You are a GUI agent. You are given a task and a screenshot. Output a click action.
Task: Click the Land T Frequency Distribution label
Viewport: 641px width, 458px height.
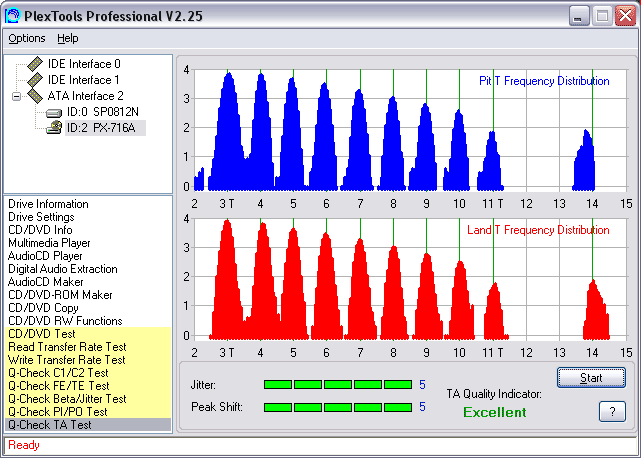point(538,230)
